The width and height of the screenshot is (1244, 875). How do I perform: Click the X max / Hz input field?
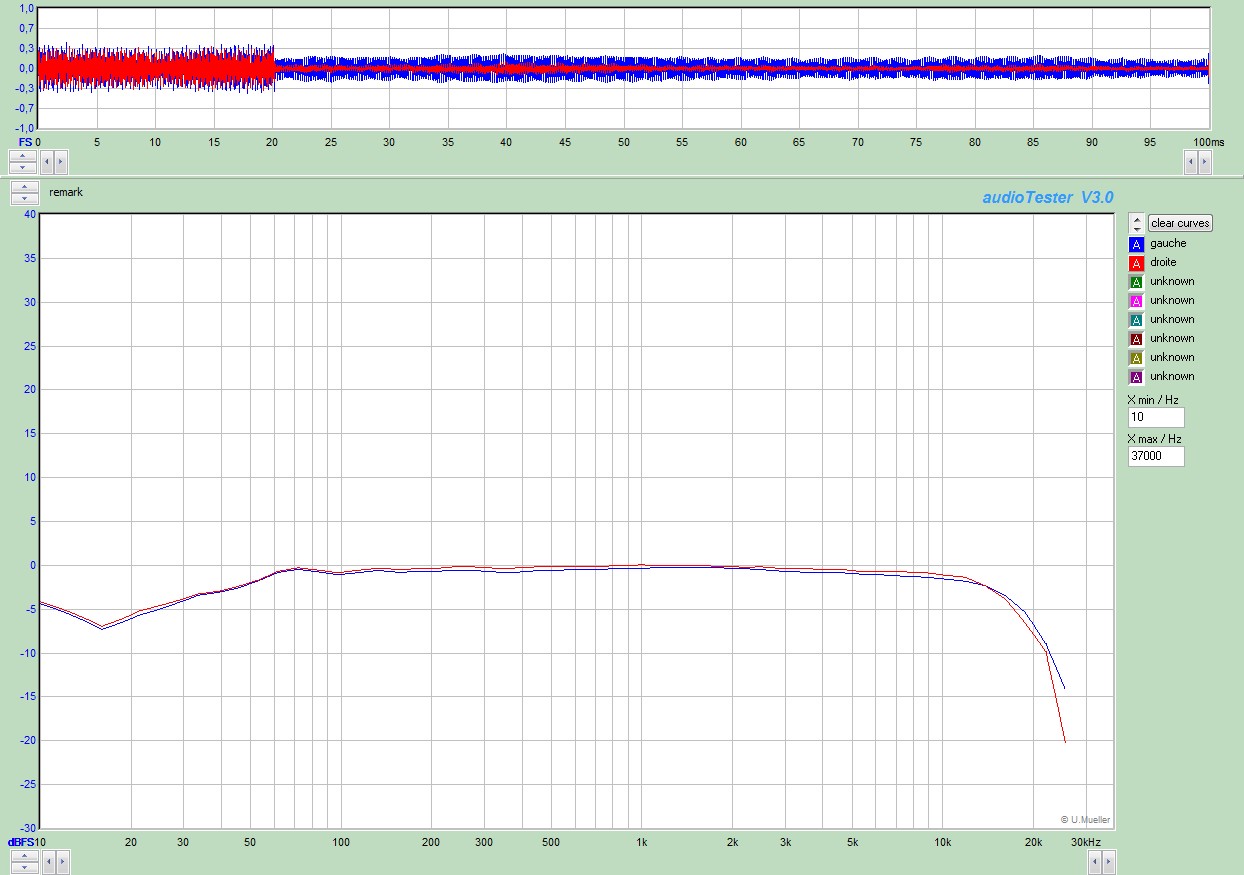pyautogui.click(x=1155, y=456)
